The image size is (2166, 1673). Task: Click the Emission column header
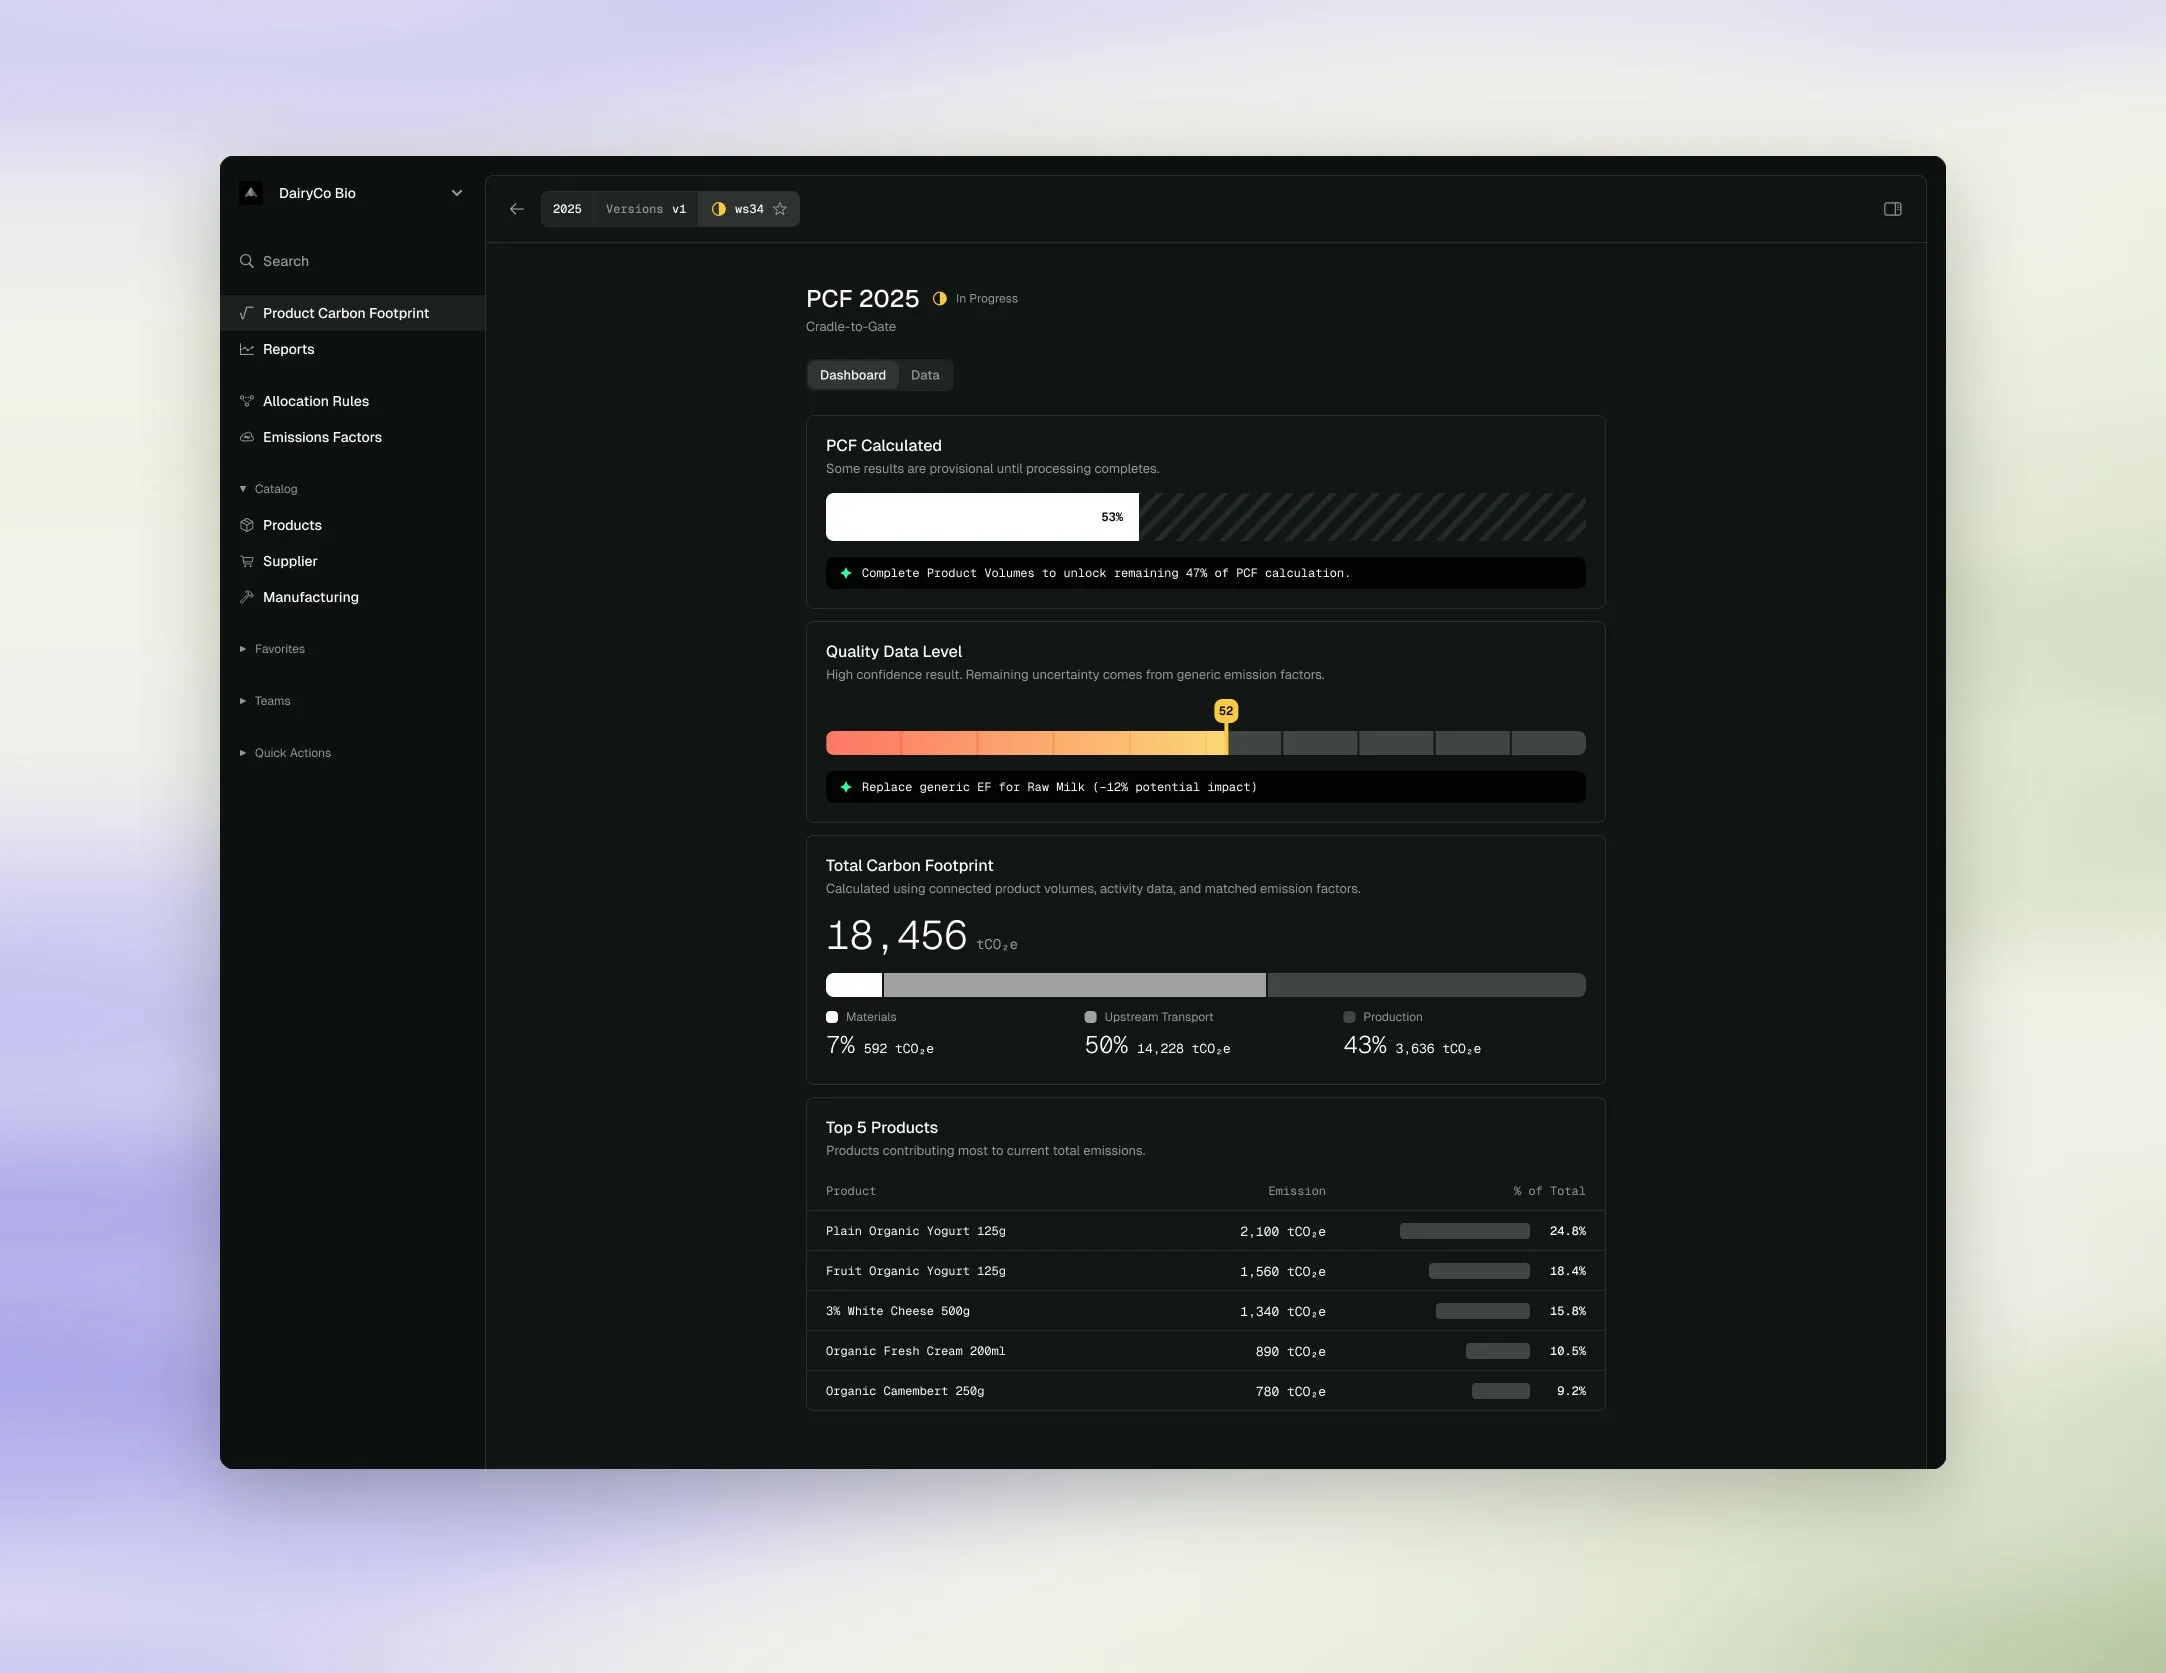click(1297, 1191)
